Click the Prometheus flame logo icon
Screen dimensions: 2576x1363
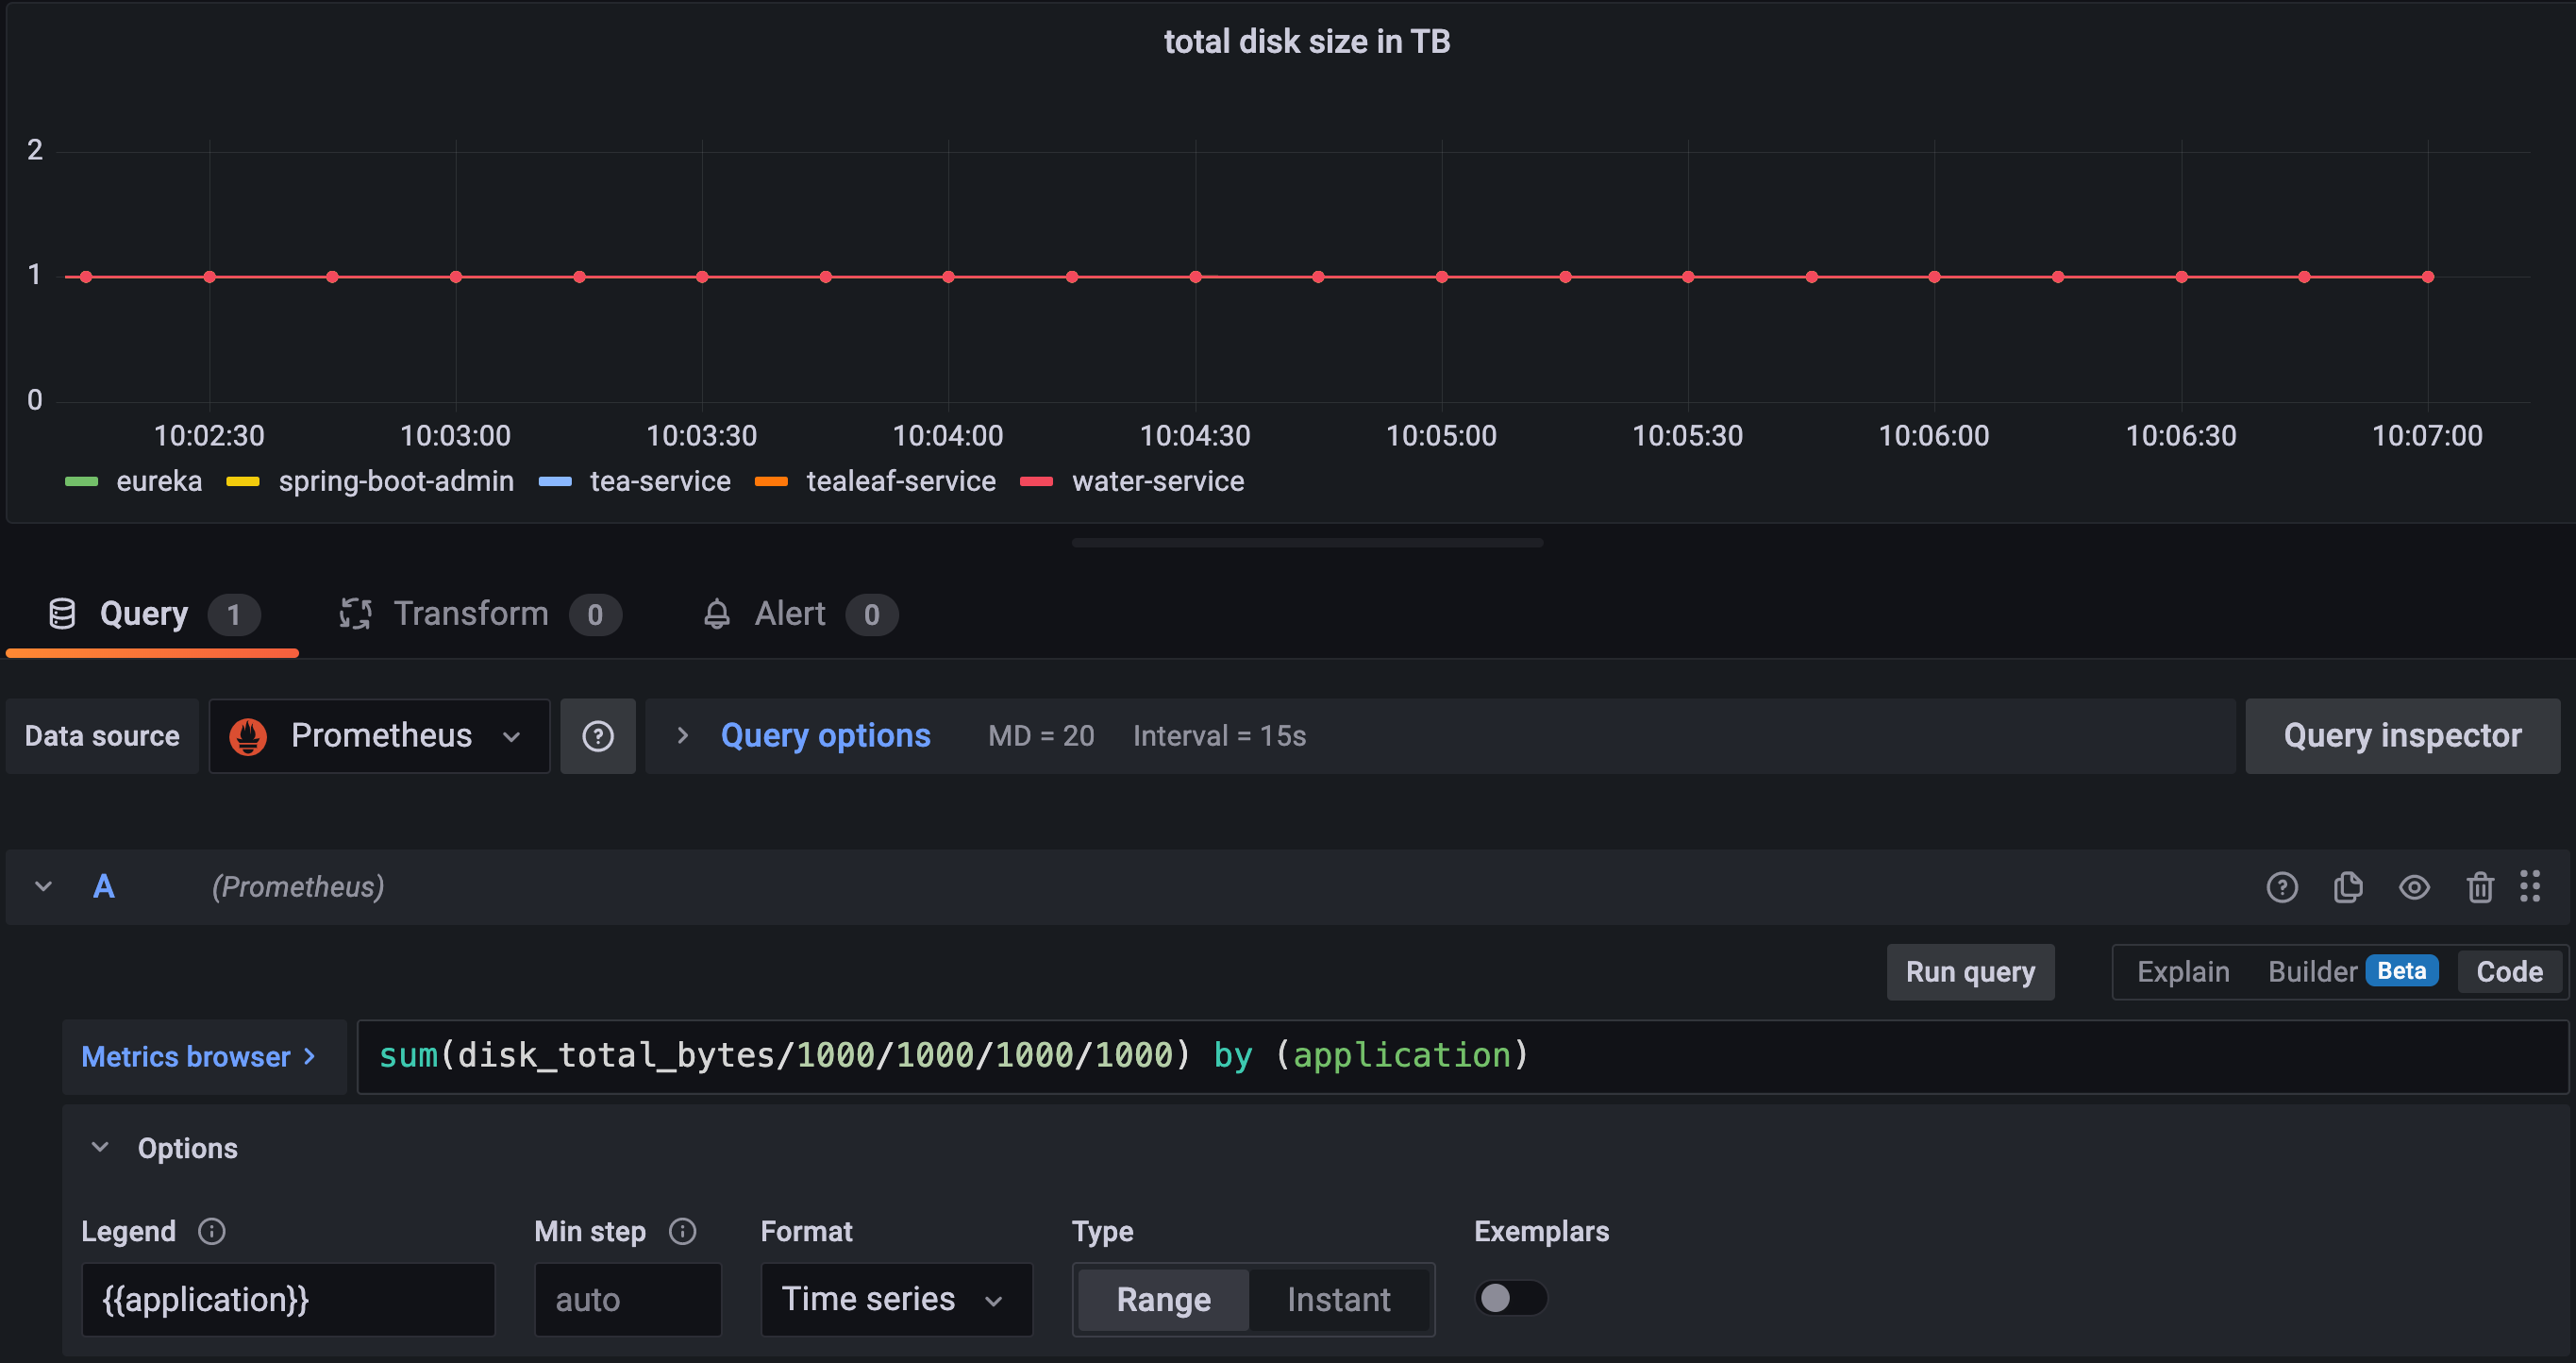[248, 736]
